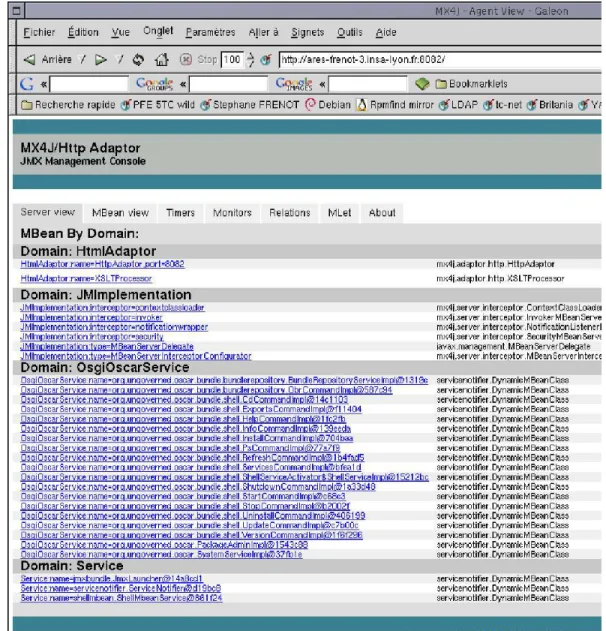
Task: Open the ShutdownCommandImpl service link
Action: point(198,487)
